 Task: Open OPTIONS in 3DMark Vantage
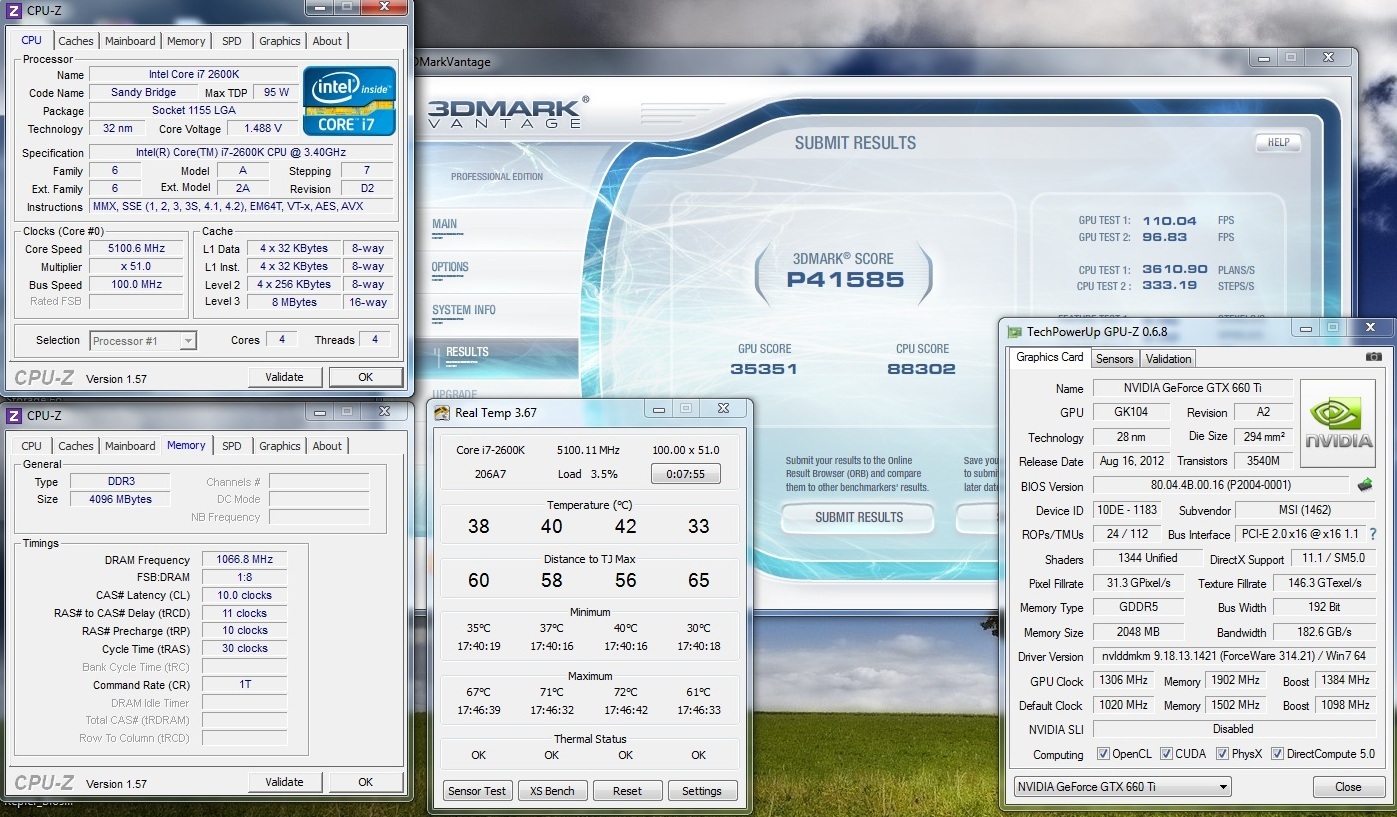click(450, 267)
